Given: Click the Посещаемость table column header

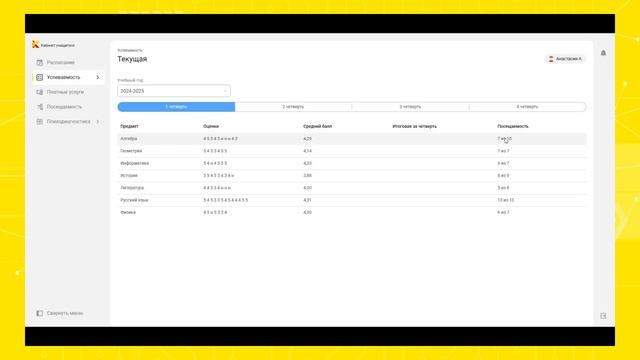Looking at the screenshot, I should pos(513,127).
